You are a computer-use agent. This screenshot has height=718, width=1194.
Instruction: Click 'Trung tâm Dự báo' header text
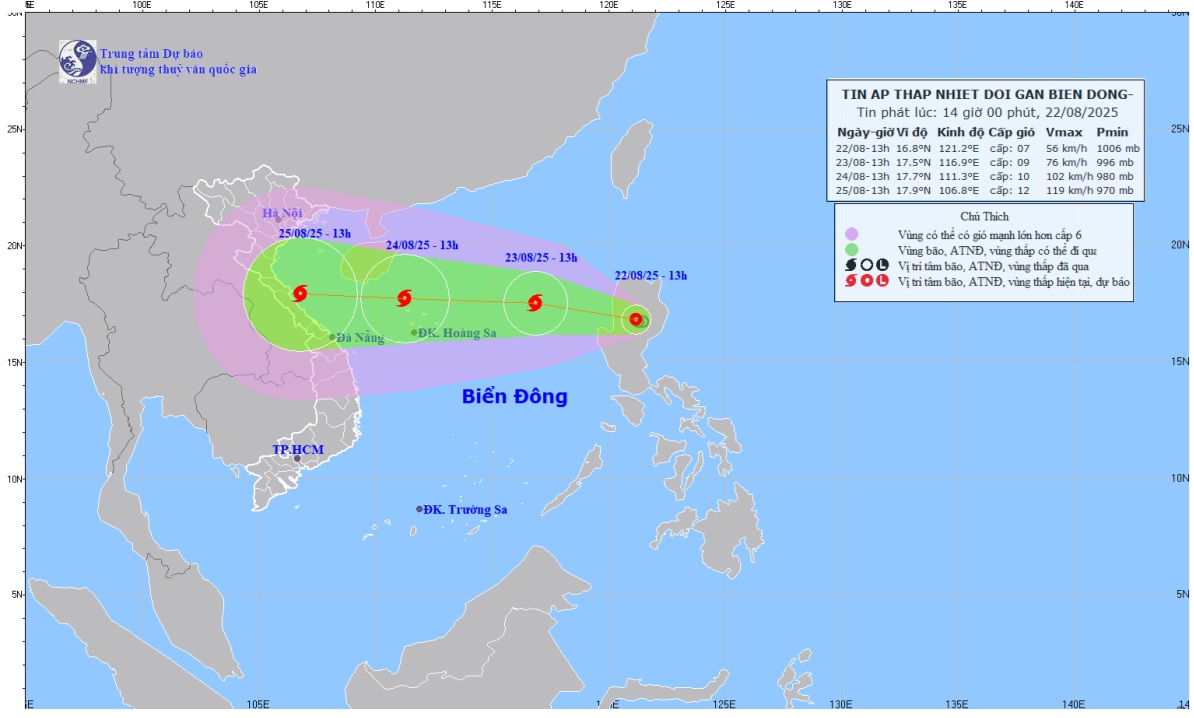tap(152, 53)
